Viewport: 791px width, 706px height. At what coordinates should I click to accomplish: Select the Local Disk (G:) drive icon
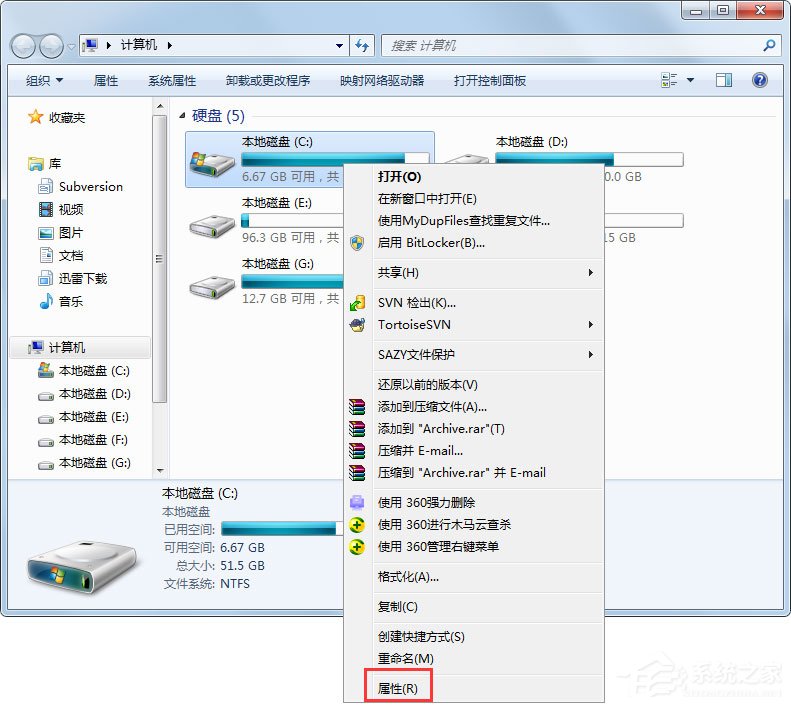[x=211, y=285]
